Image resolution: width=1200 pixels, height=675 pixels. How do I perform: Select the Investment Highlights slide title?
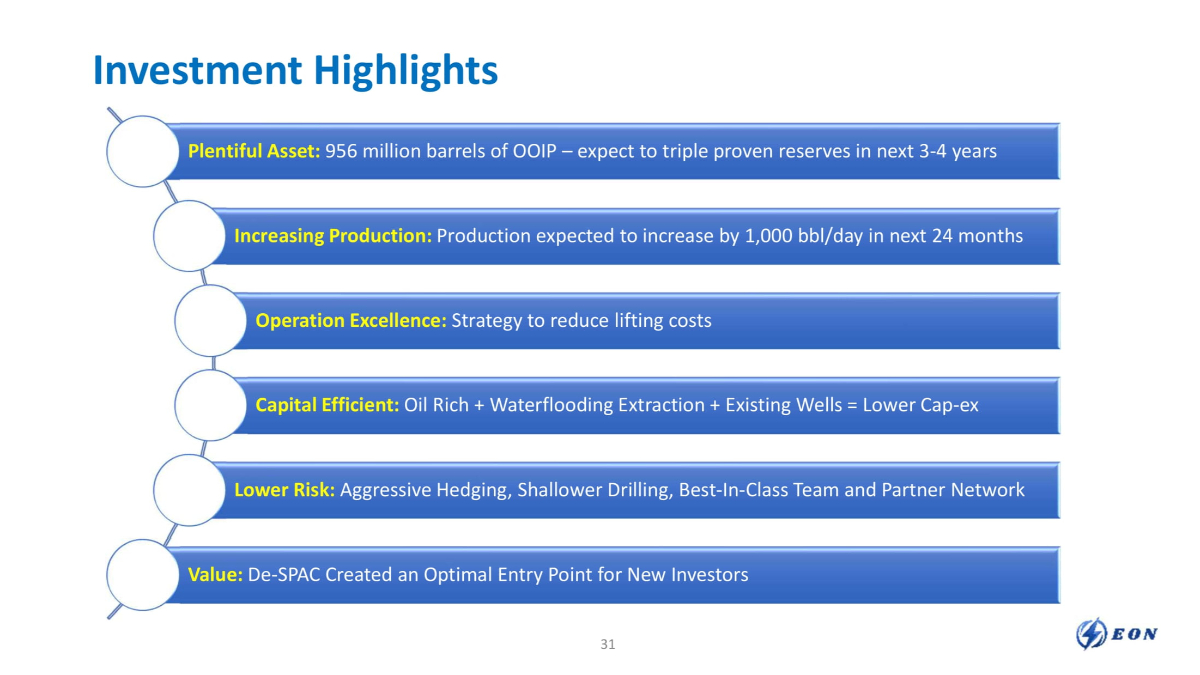[x=295, y=71]
